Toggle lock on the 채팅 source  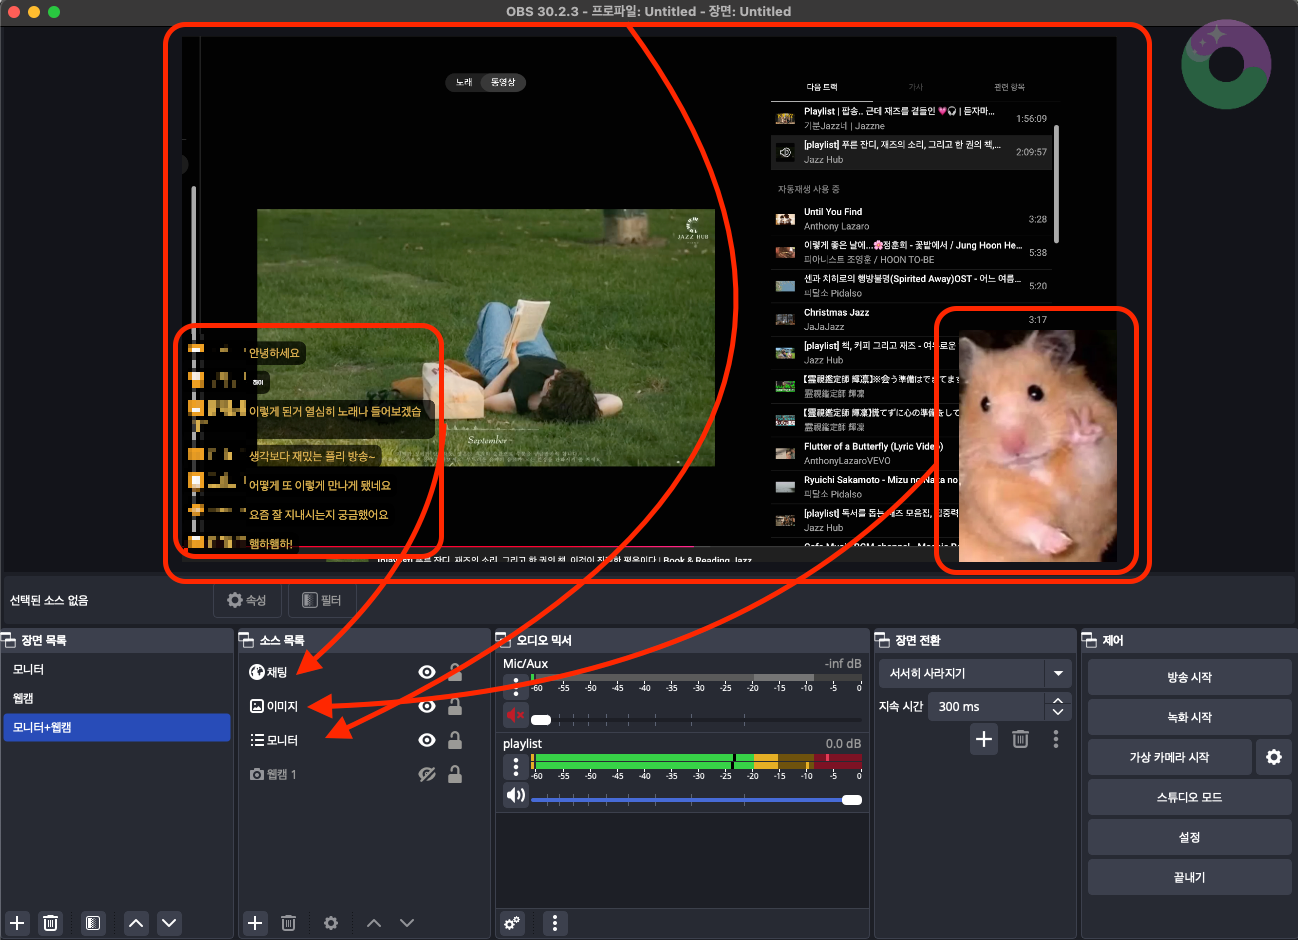[455, 672]
